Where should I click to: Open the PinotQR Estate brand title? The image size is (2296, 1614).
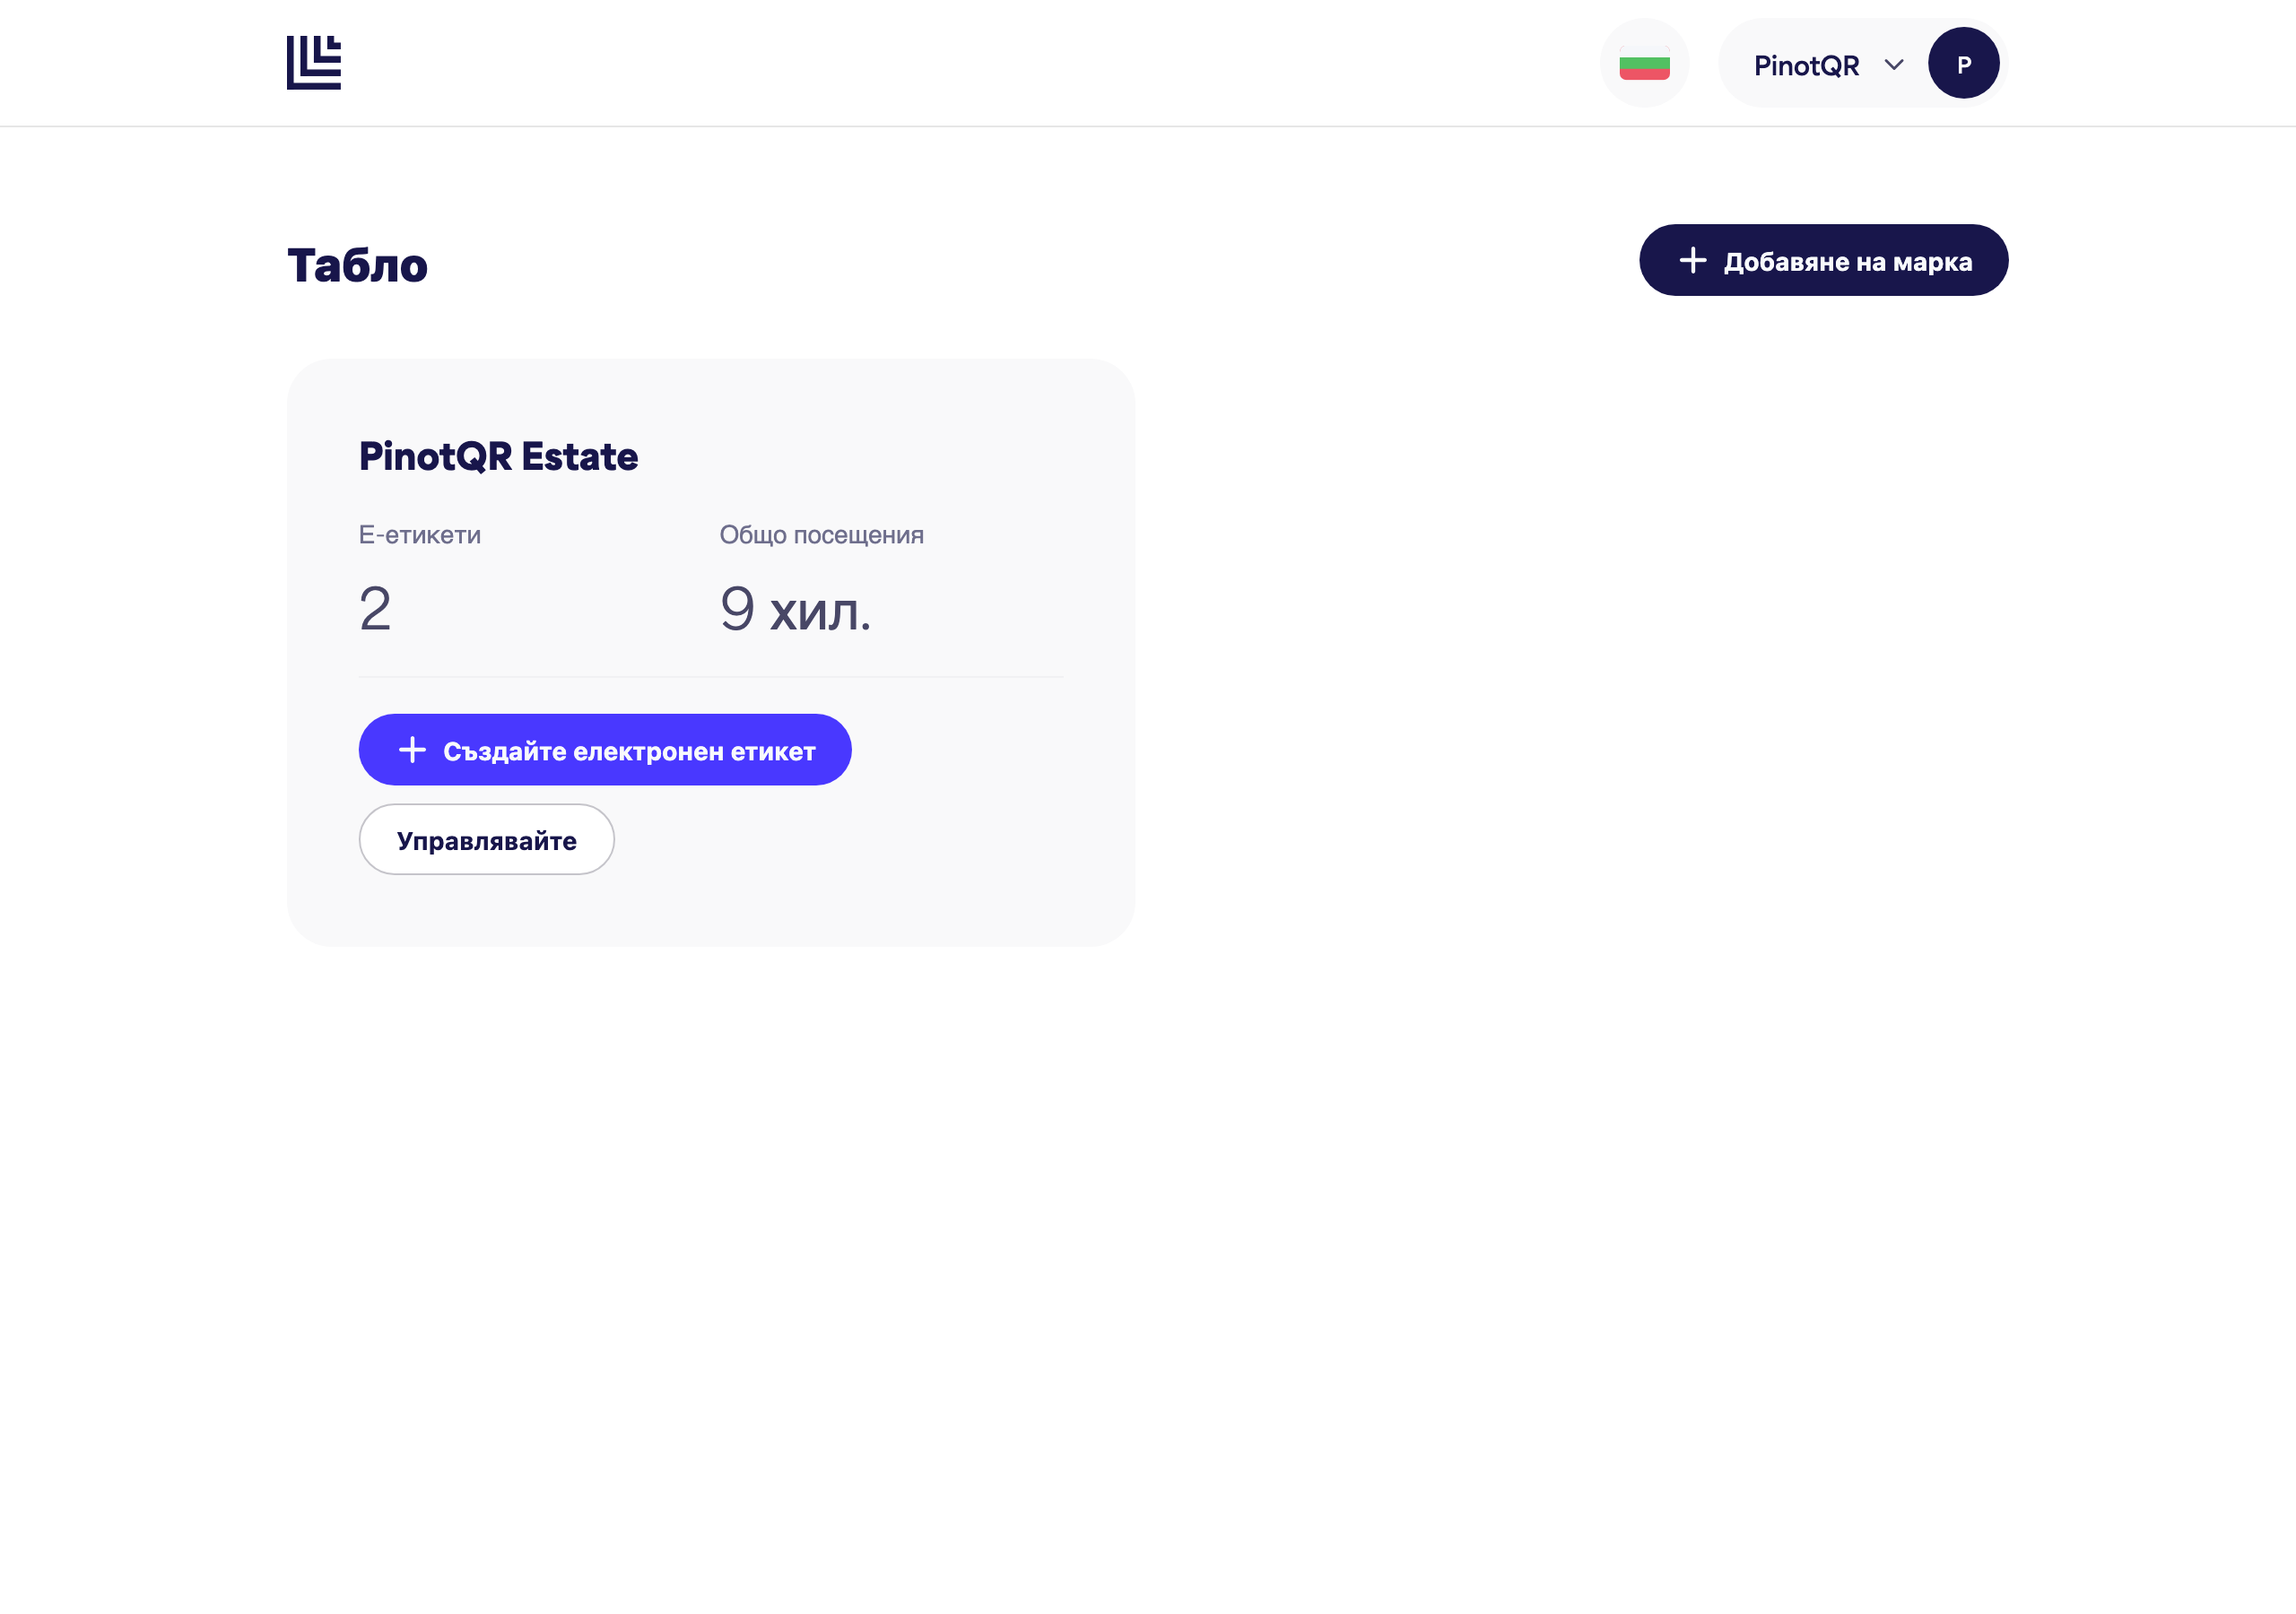point(498,456)
